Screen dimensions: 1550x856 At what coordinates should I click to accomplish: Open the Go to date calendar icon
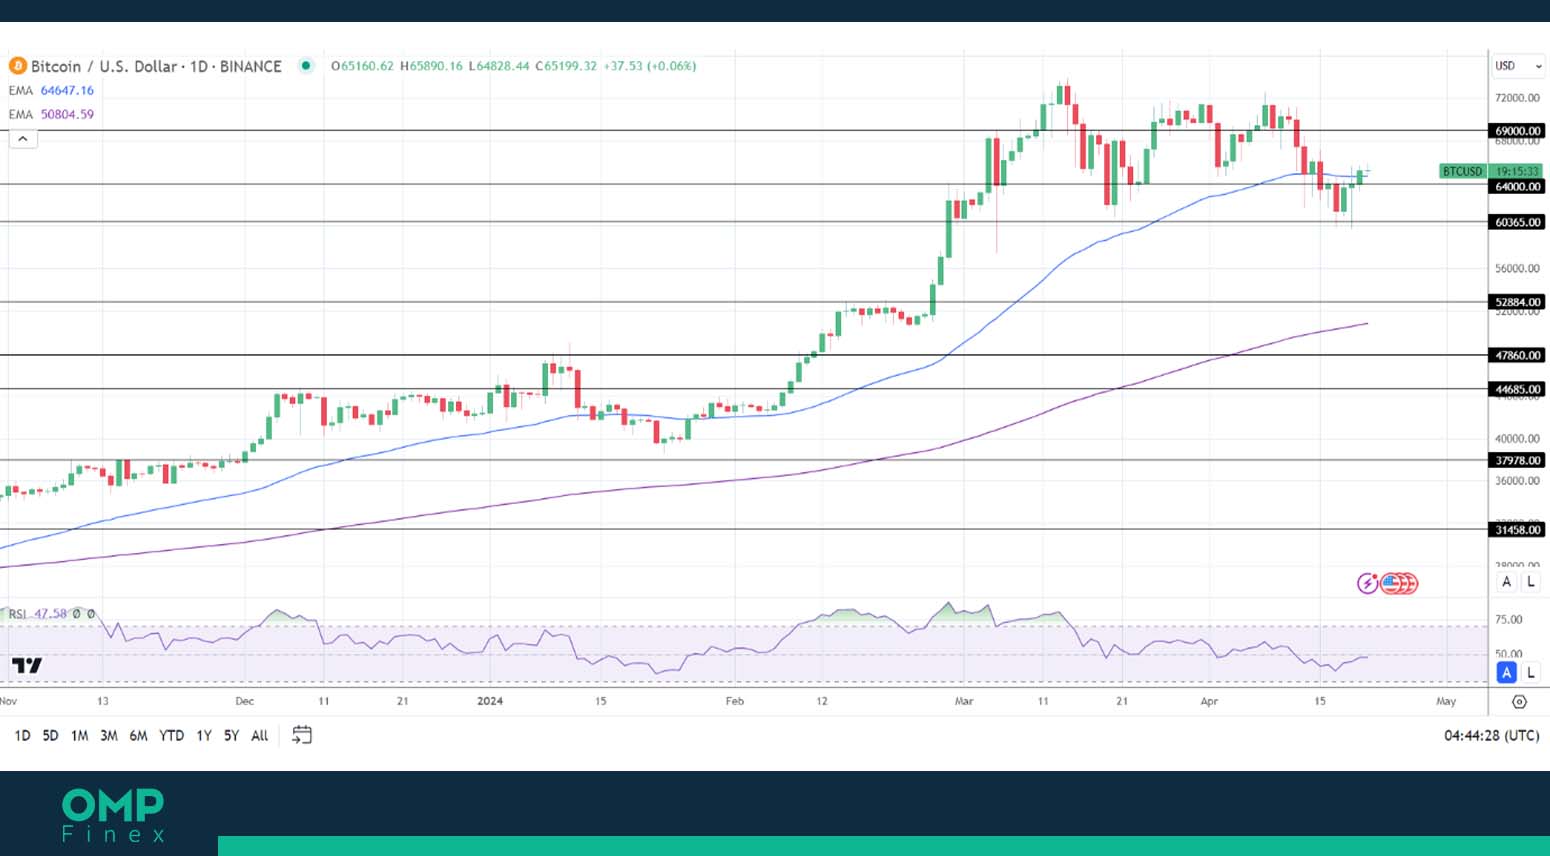(302, 735)
